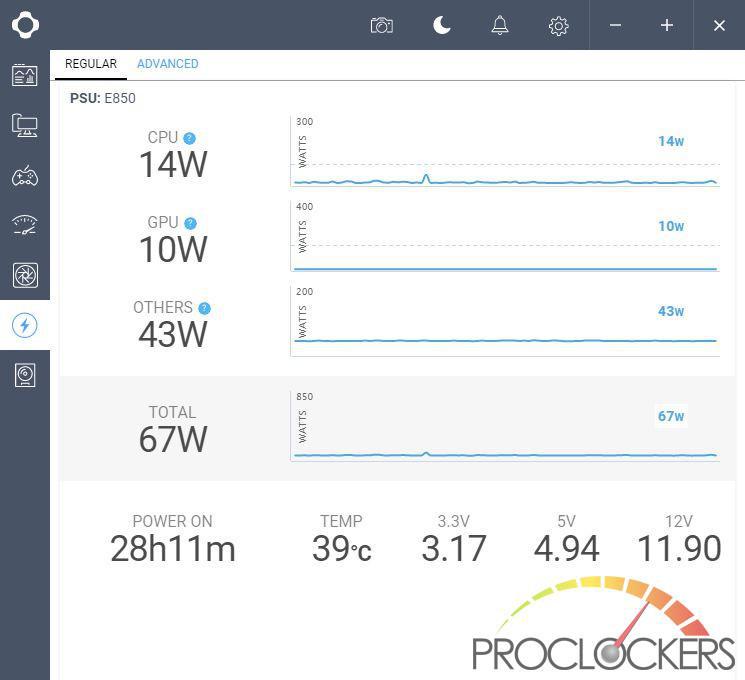Minimize the window with the minus button
745x680 pixels.
click(x=615, y=25)
